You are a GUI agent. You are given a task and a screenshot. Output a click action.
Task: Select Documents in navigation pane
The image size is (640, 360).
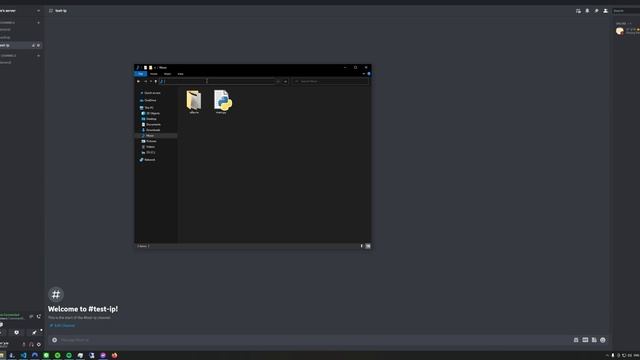153,124
